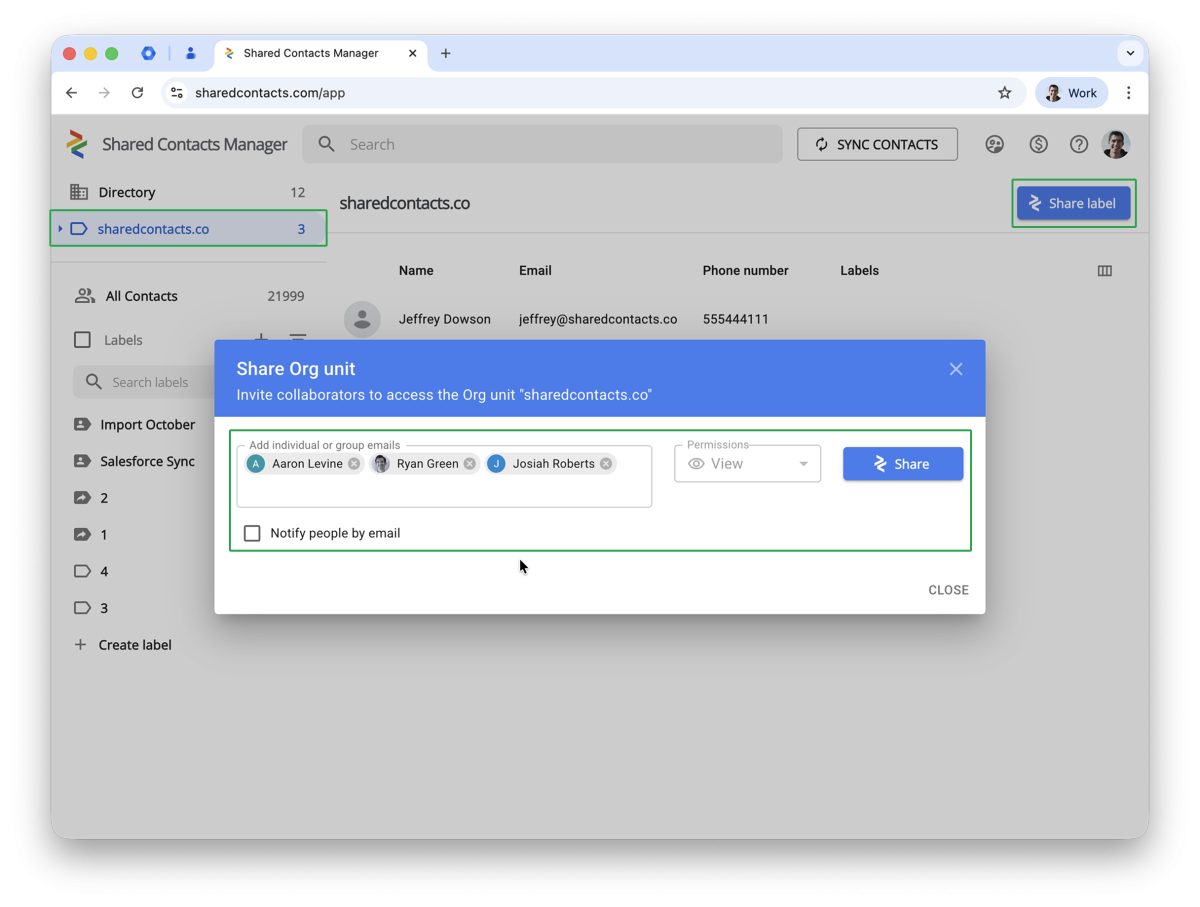Open All Contacts in the sidebar
This screenshot has width=1200, height=907.
[x=141, y=296]
